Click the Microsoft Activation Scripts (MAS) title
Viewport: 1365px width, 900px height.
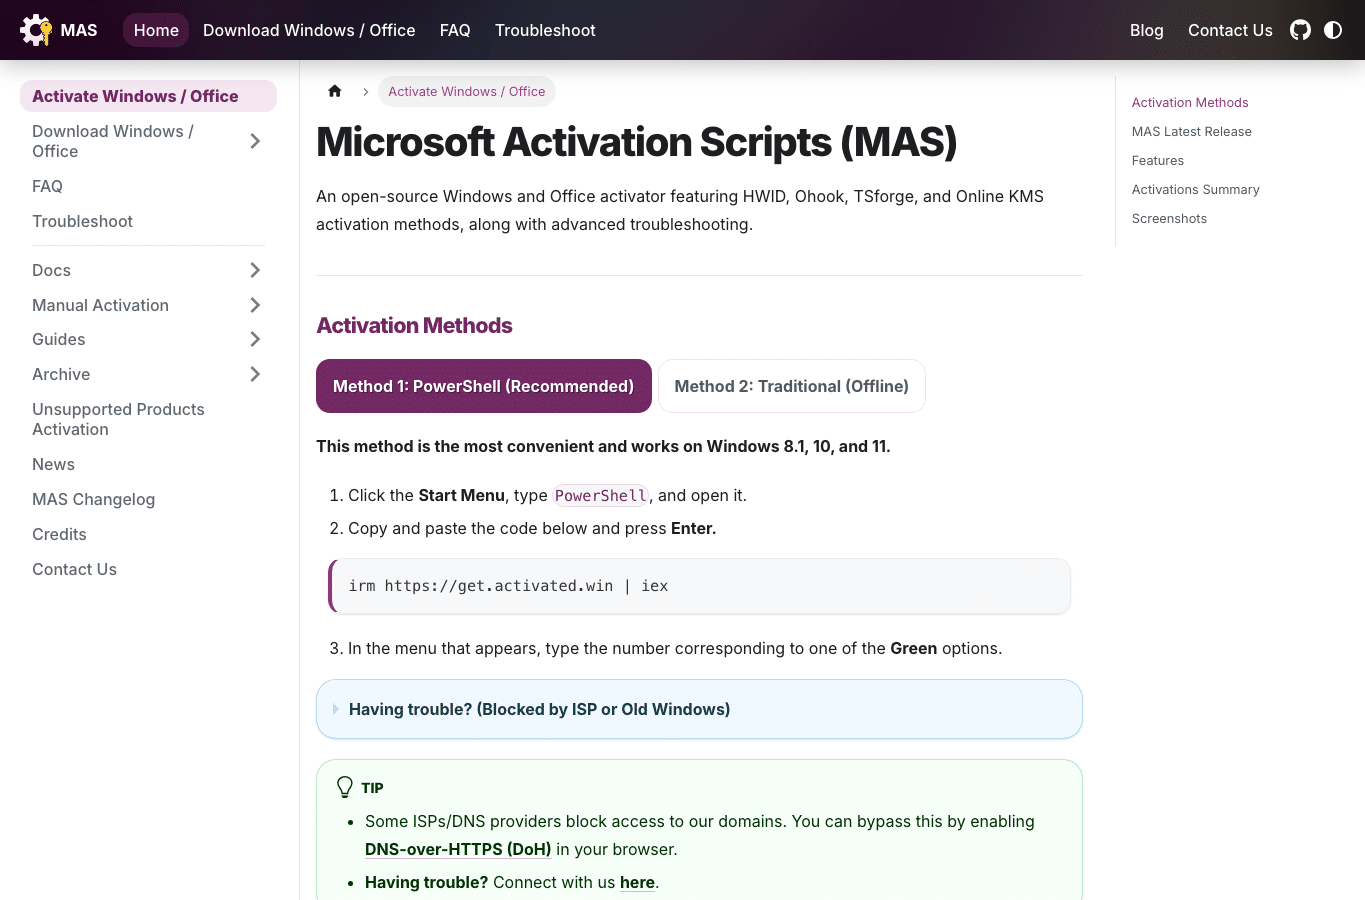636,142
